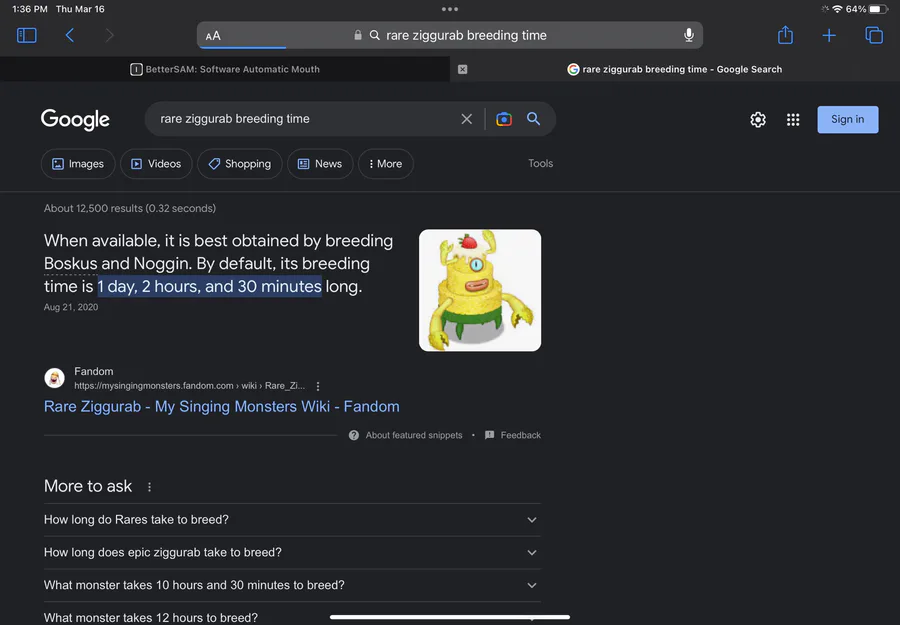Expand 10 hours and 30 minutes question

click(x=292, y=585)
